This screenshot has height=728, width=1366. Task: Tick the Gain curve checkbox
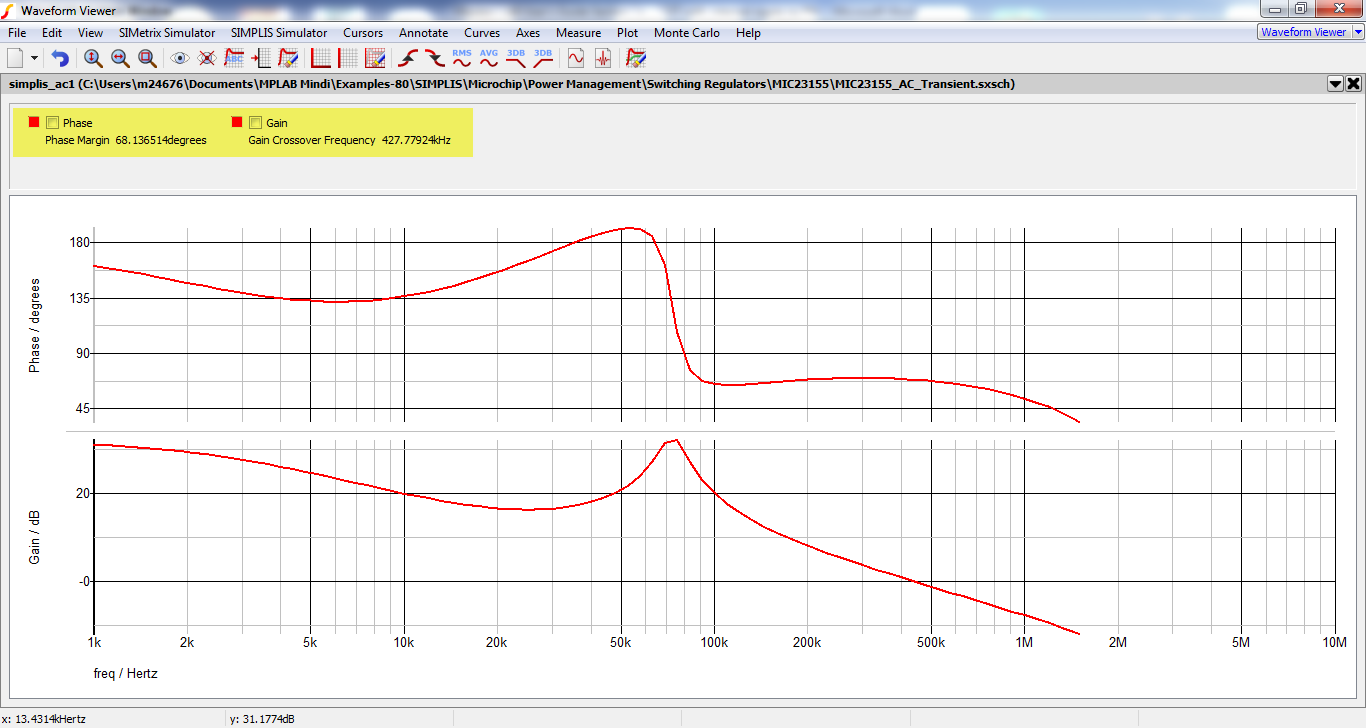click(x=255, y=123)
